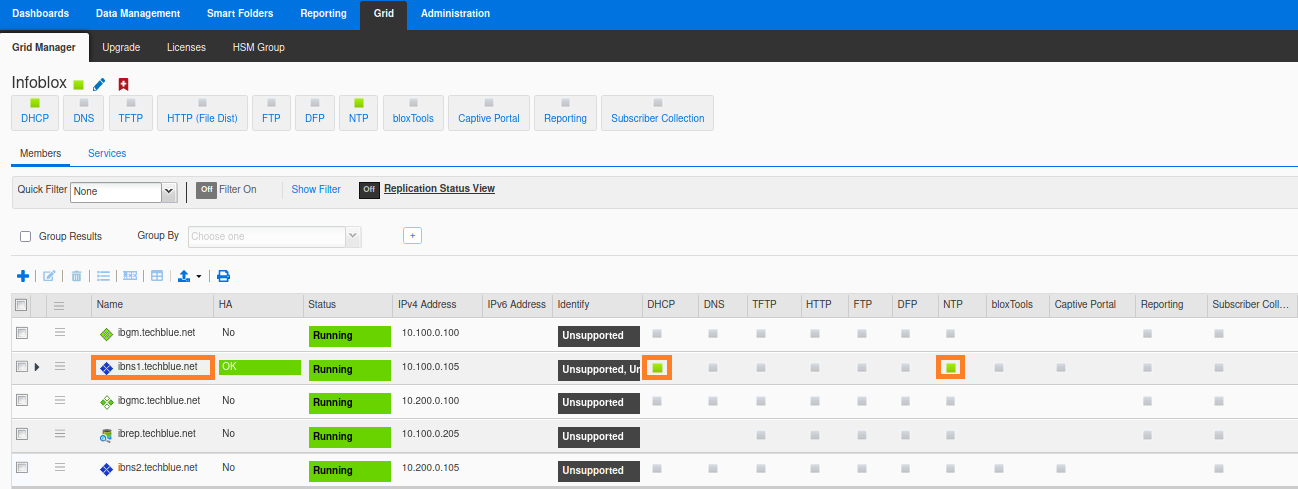Check the Group Results checkbox

(x=26, y=237)
